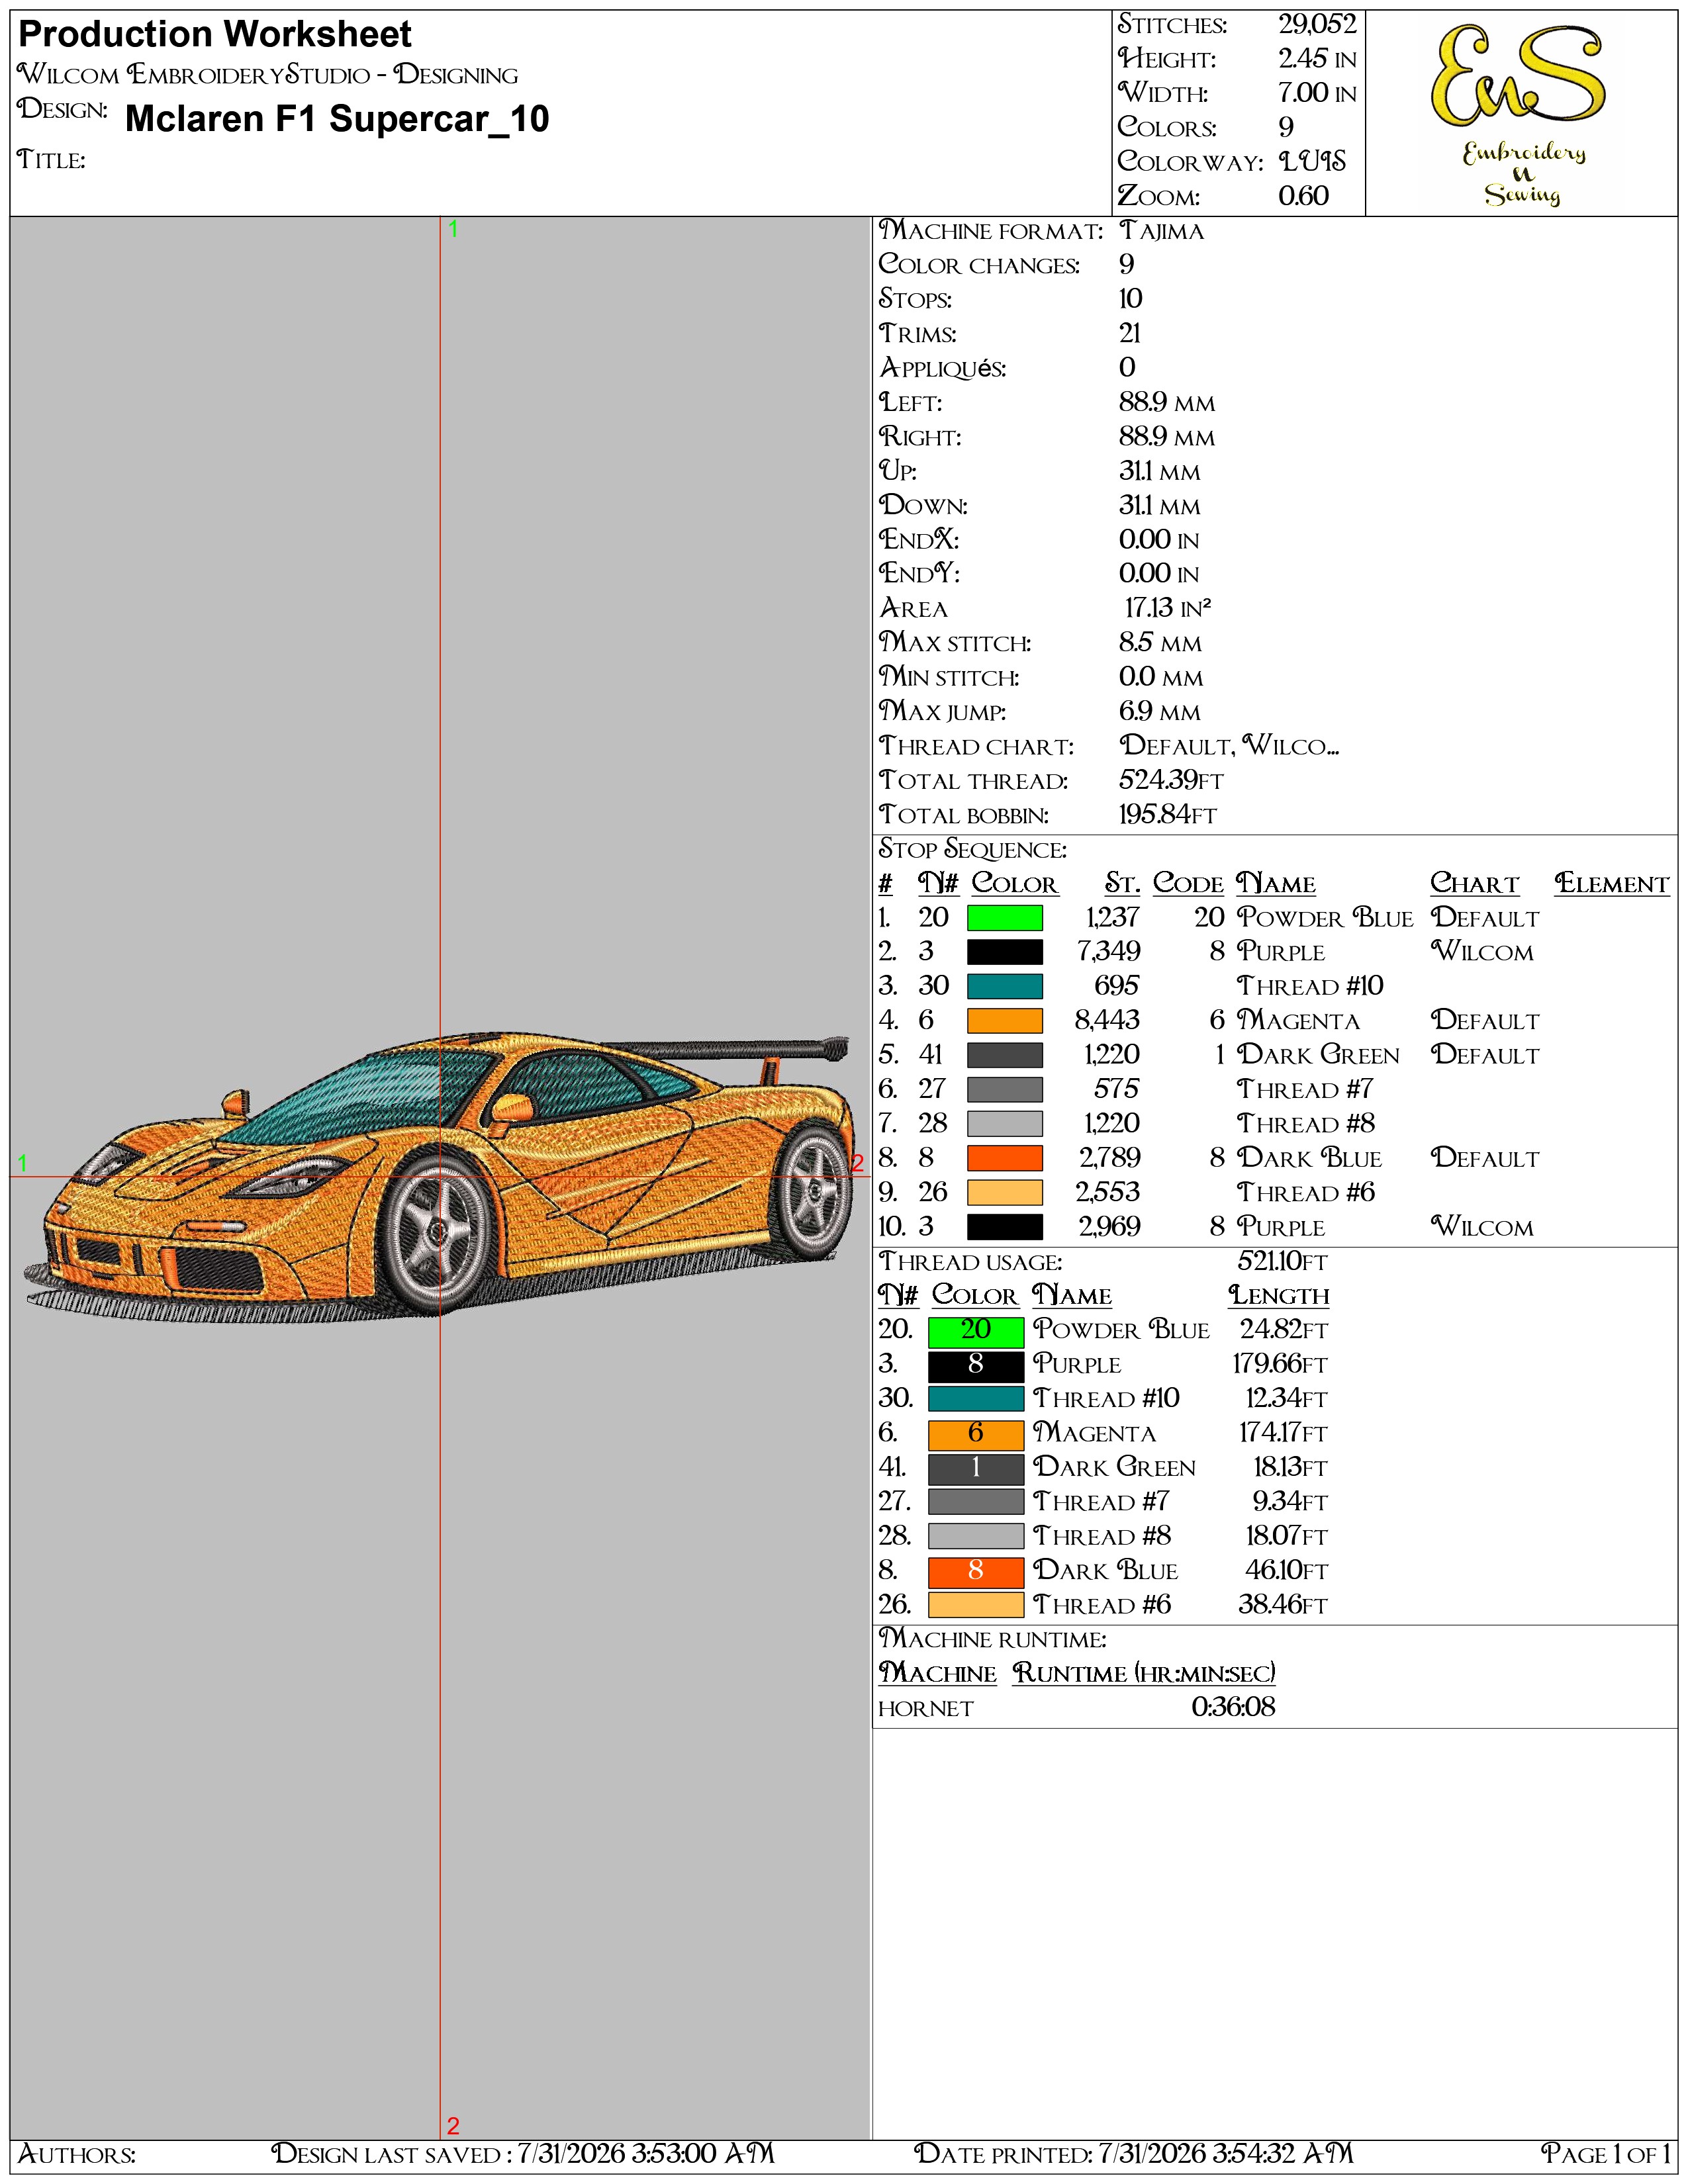1688x2184 pixels.
Task: Select the Magenta thread length "174.17ft"
Action: point(1283,1433)
